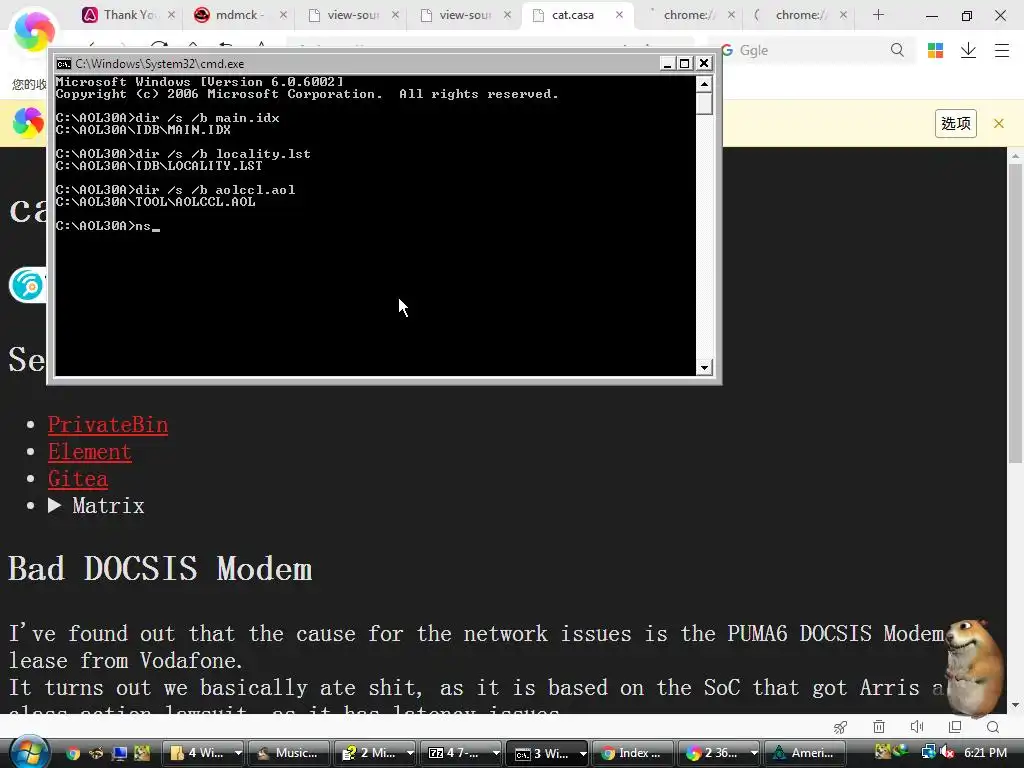Close the 'Thank You' tab
The height and width of the screenshot is (768, 1024).
171,14
